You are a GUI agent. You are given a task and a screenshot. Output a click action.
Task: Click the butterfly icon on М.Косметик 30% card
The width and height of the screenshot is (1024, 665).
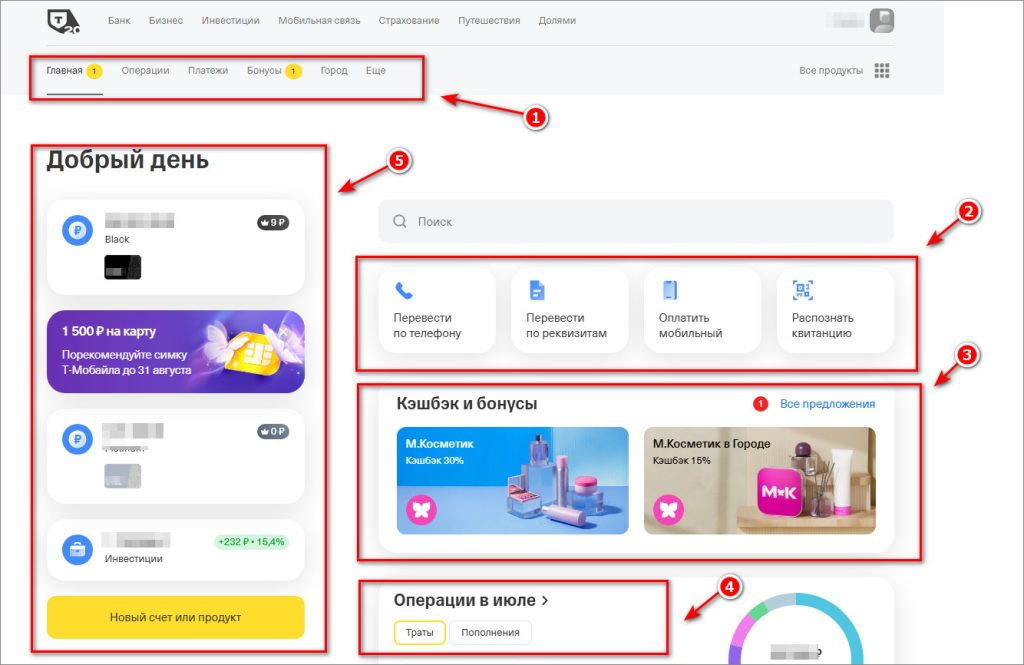click(x=421, y=510)
